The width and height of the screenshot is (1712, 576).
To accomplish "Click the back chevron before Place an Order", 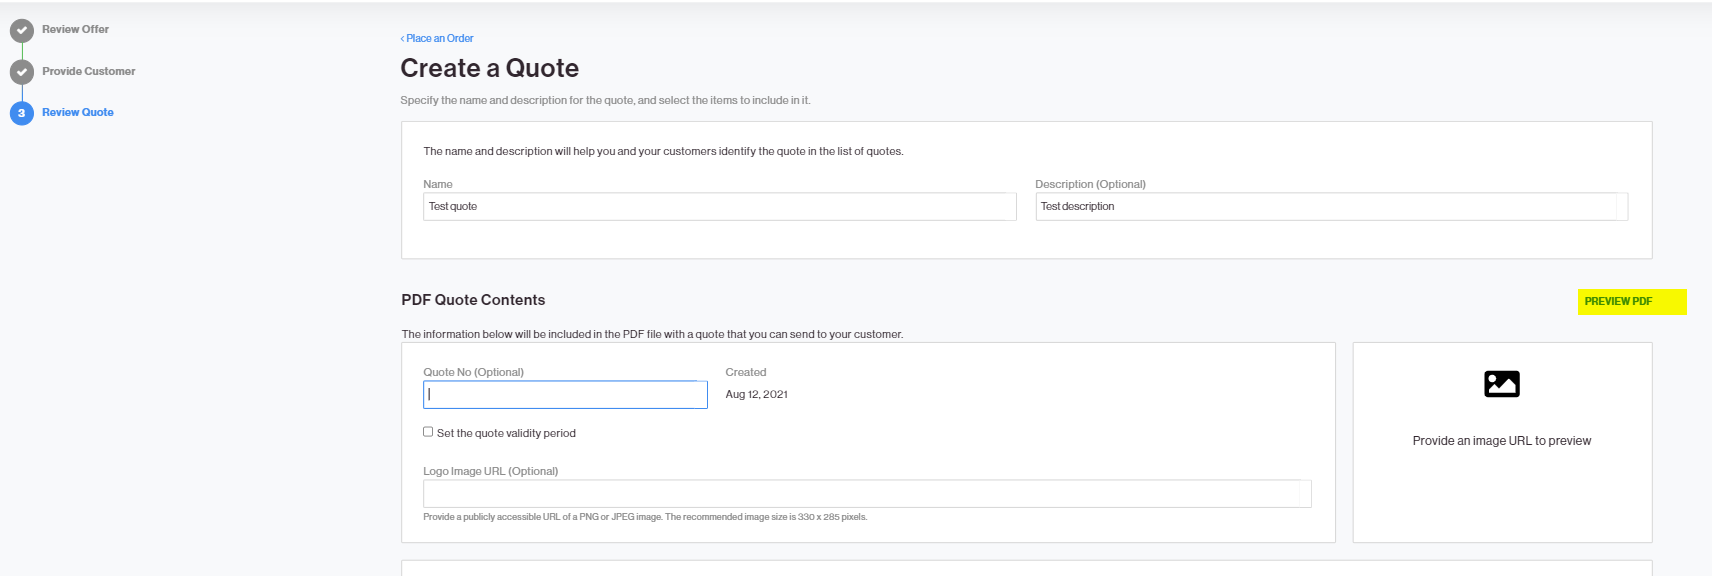I will pos(402,39).
